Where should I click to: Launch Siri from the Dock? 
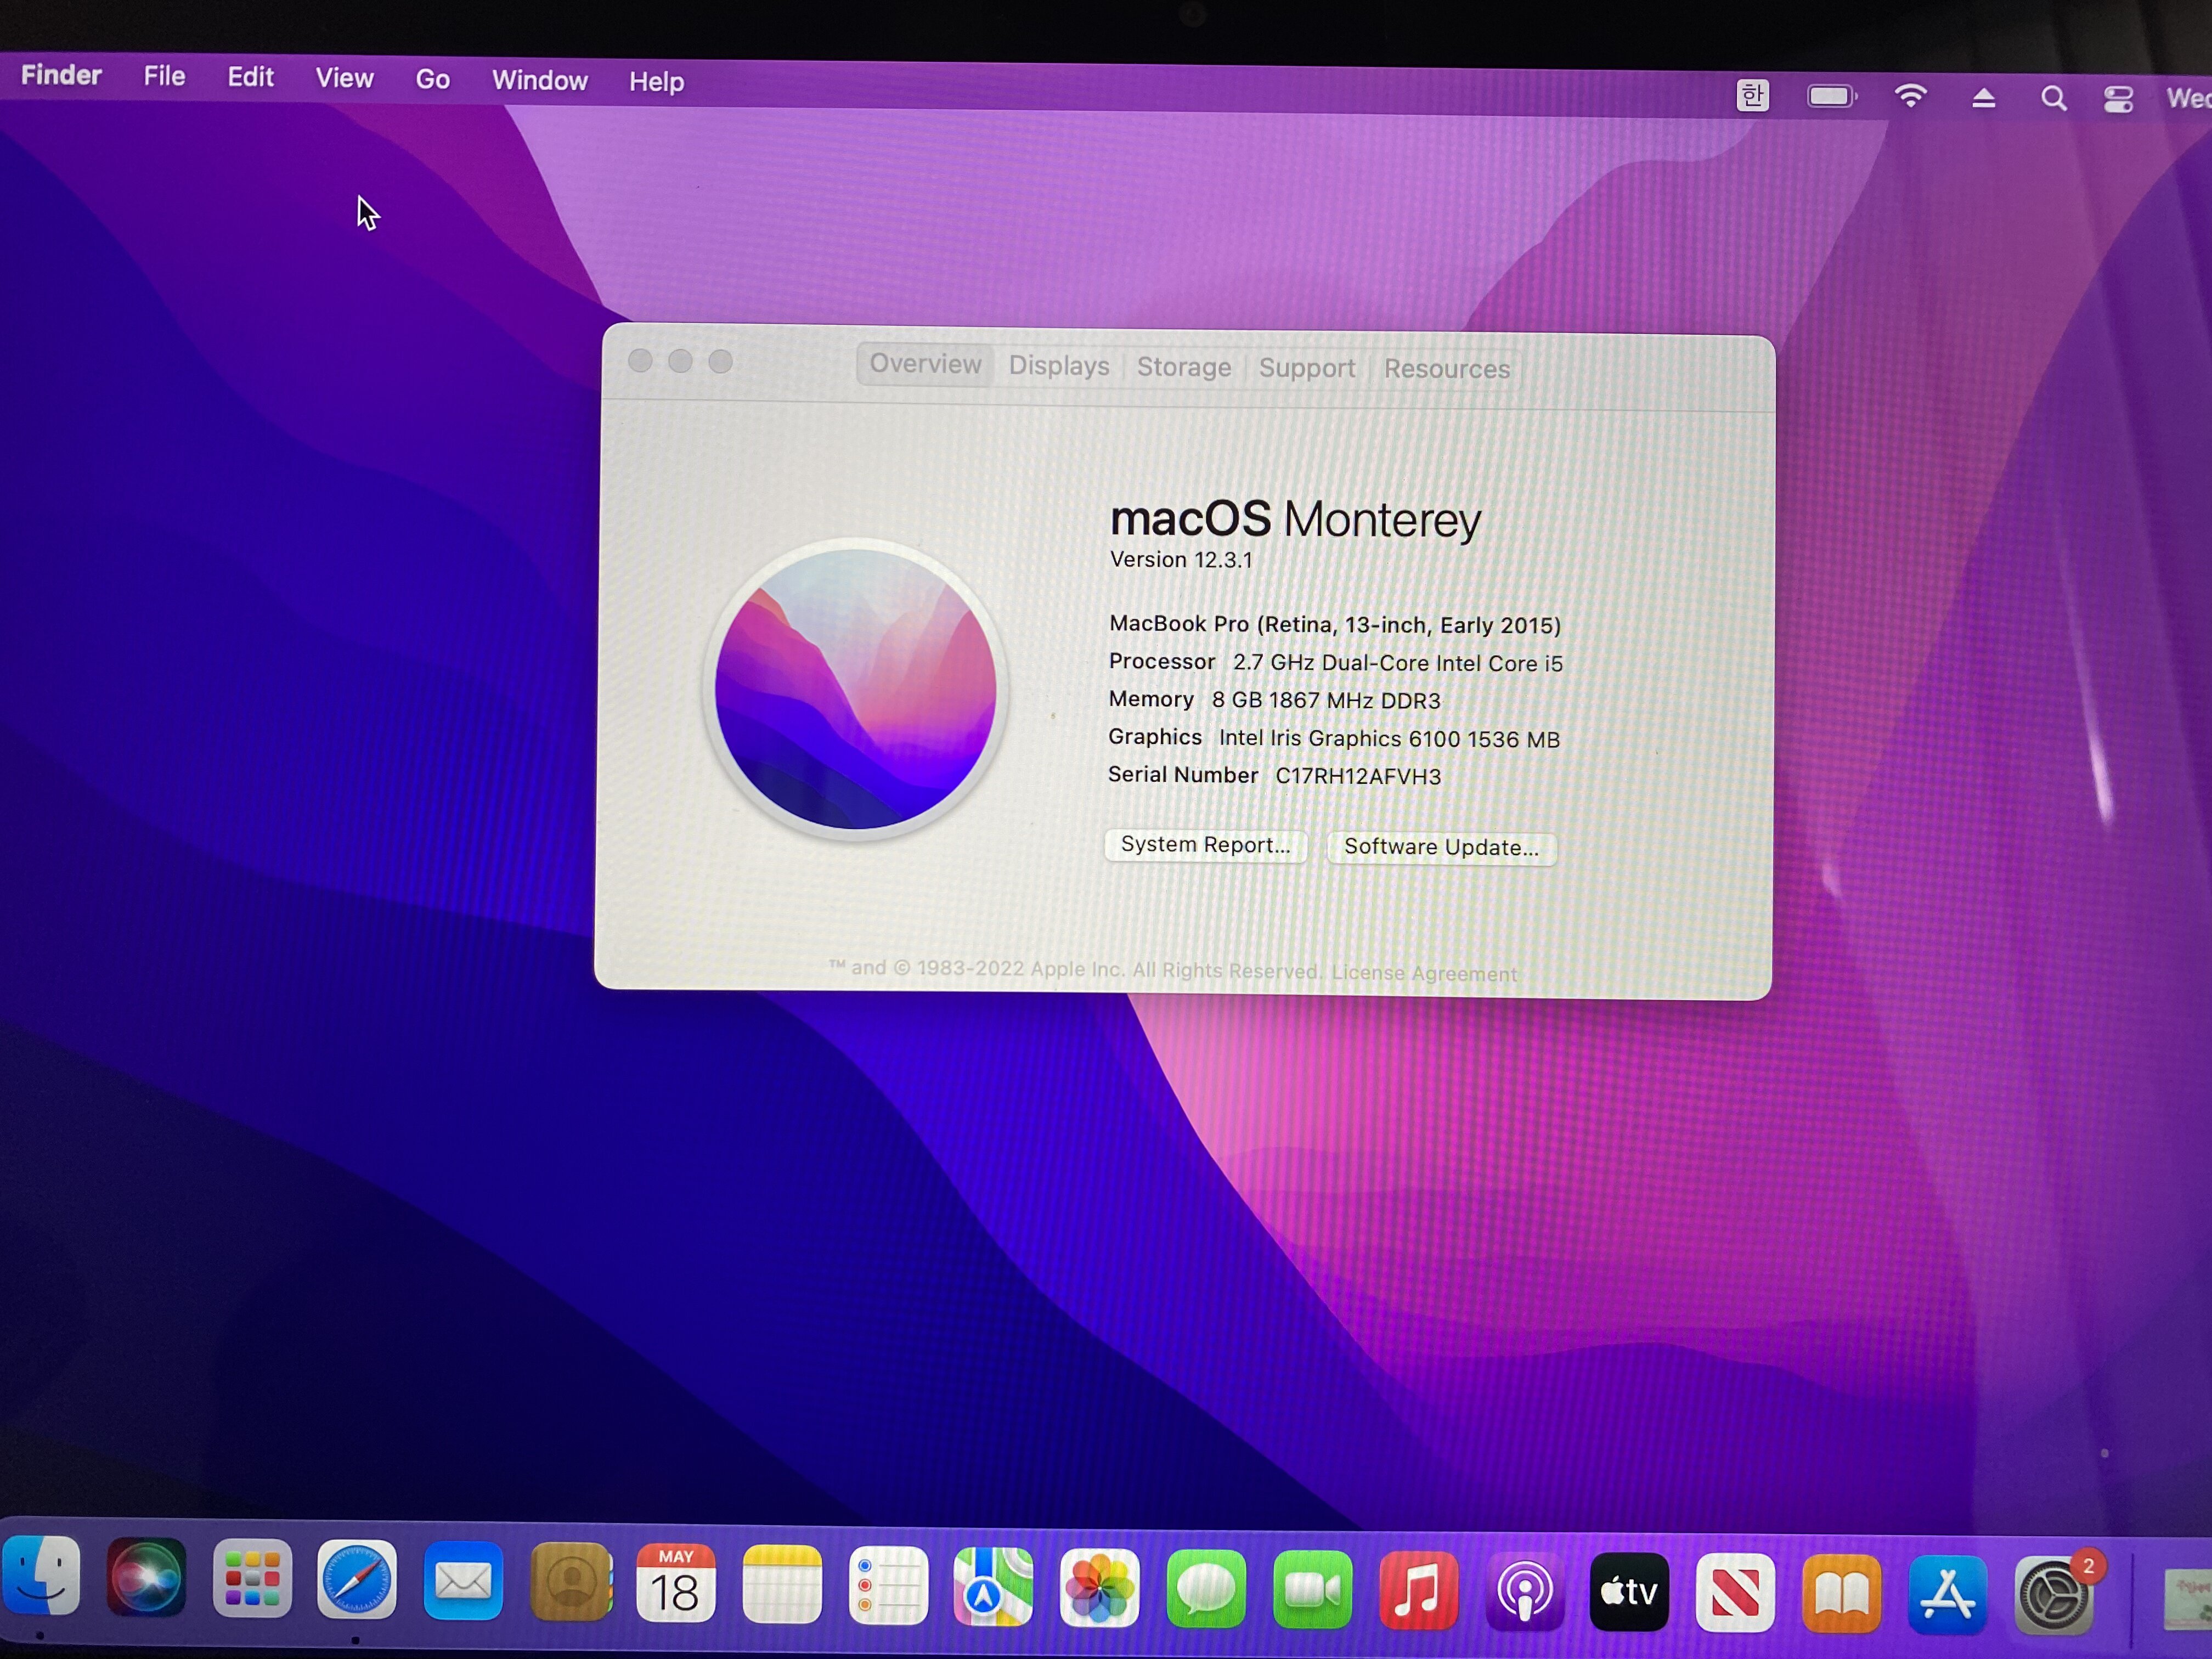(146, 1578)
